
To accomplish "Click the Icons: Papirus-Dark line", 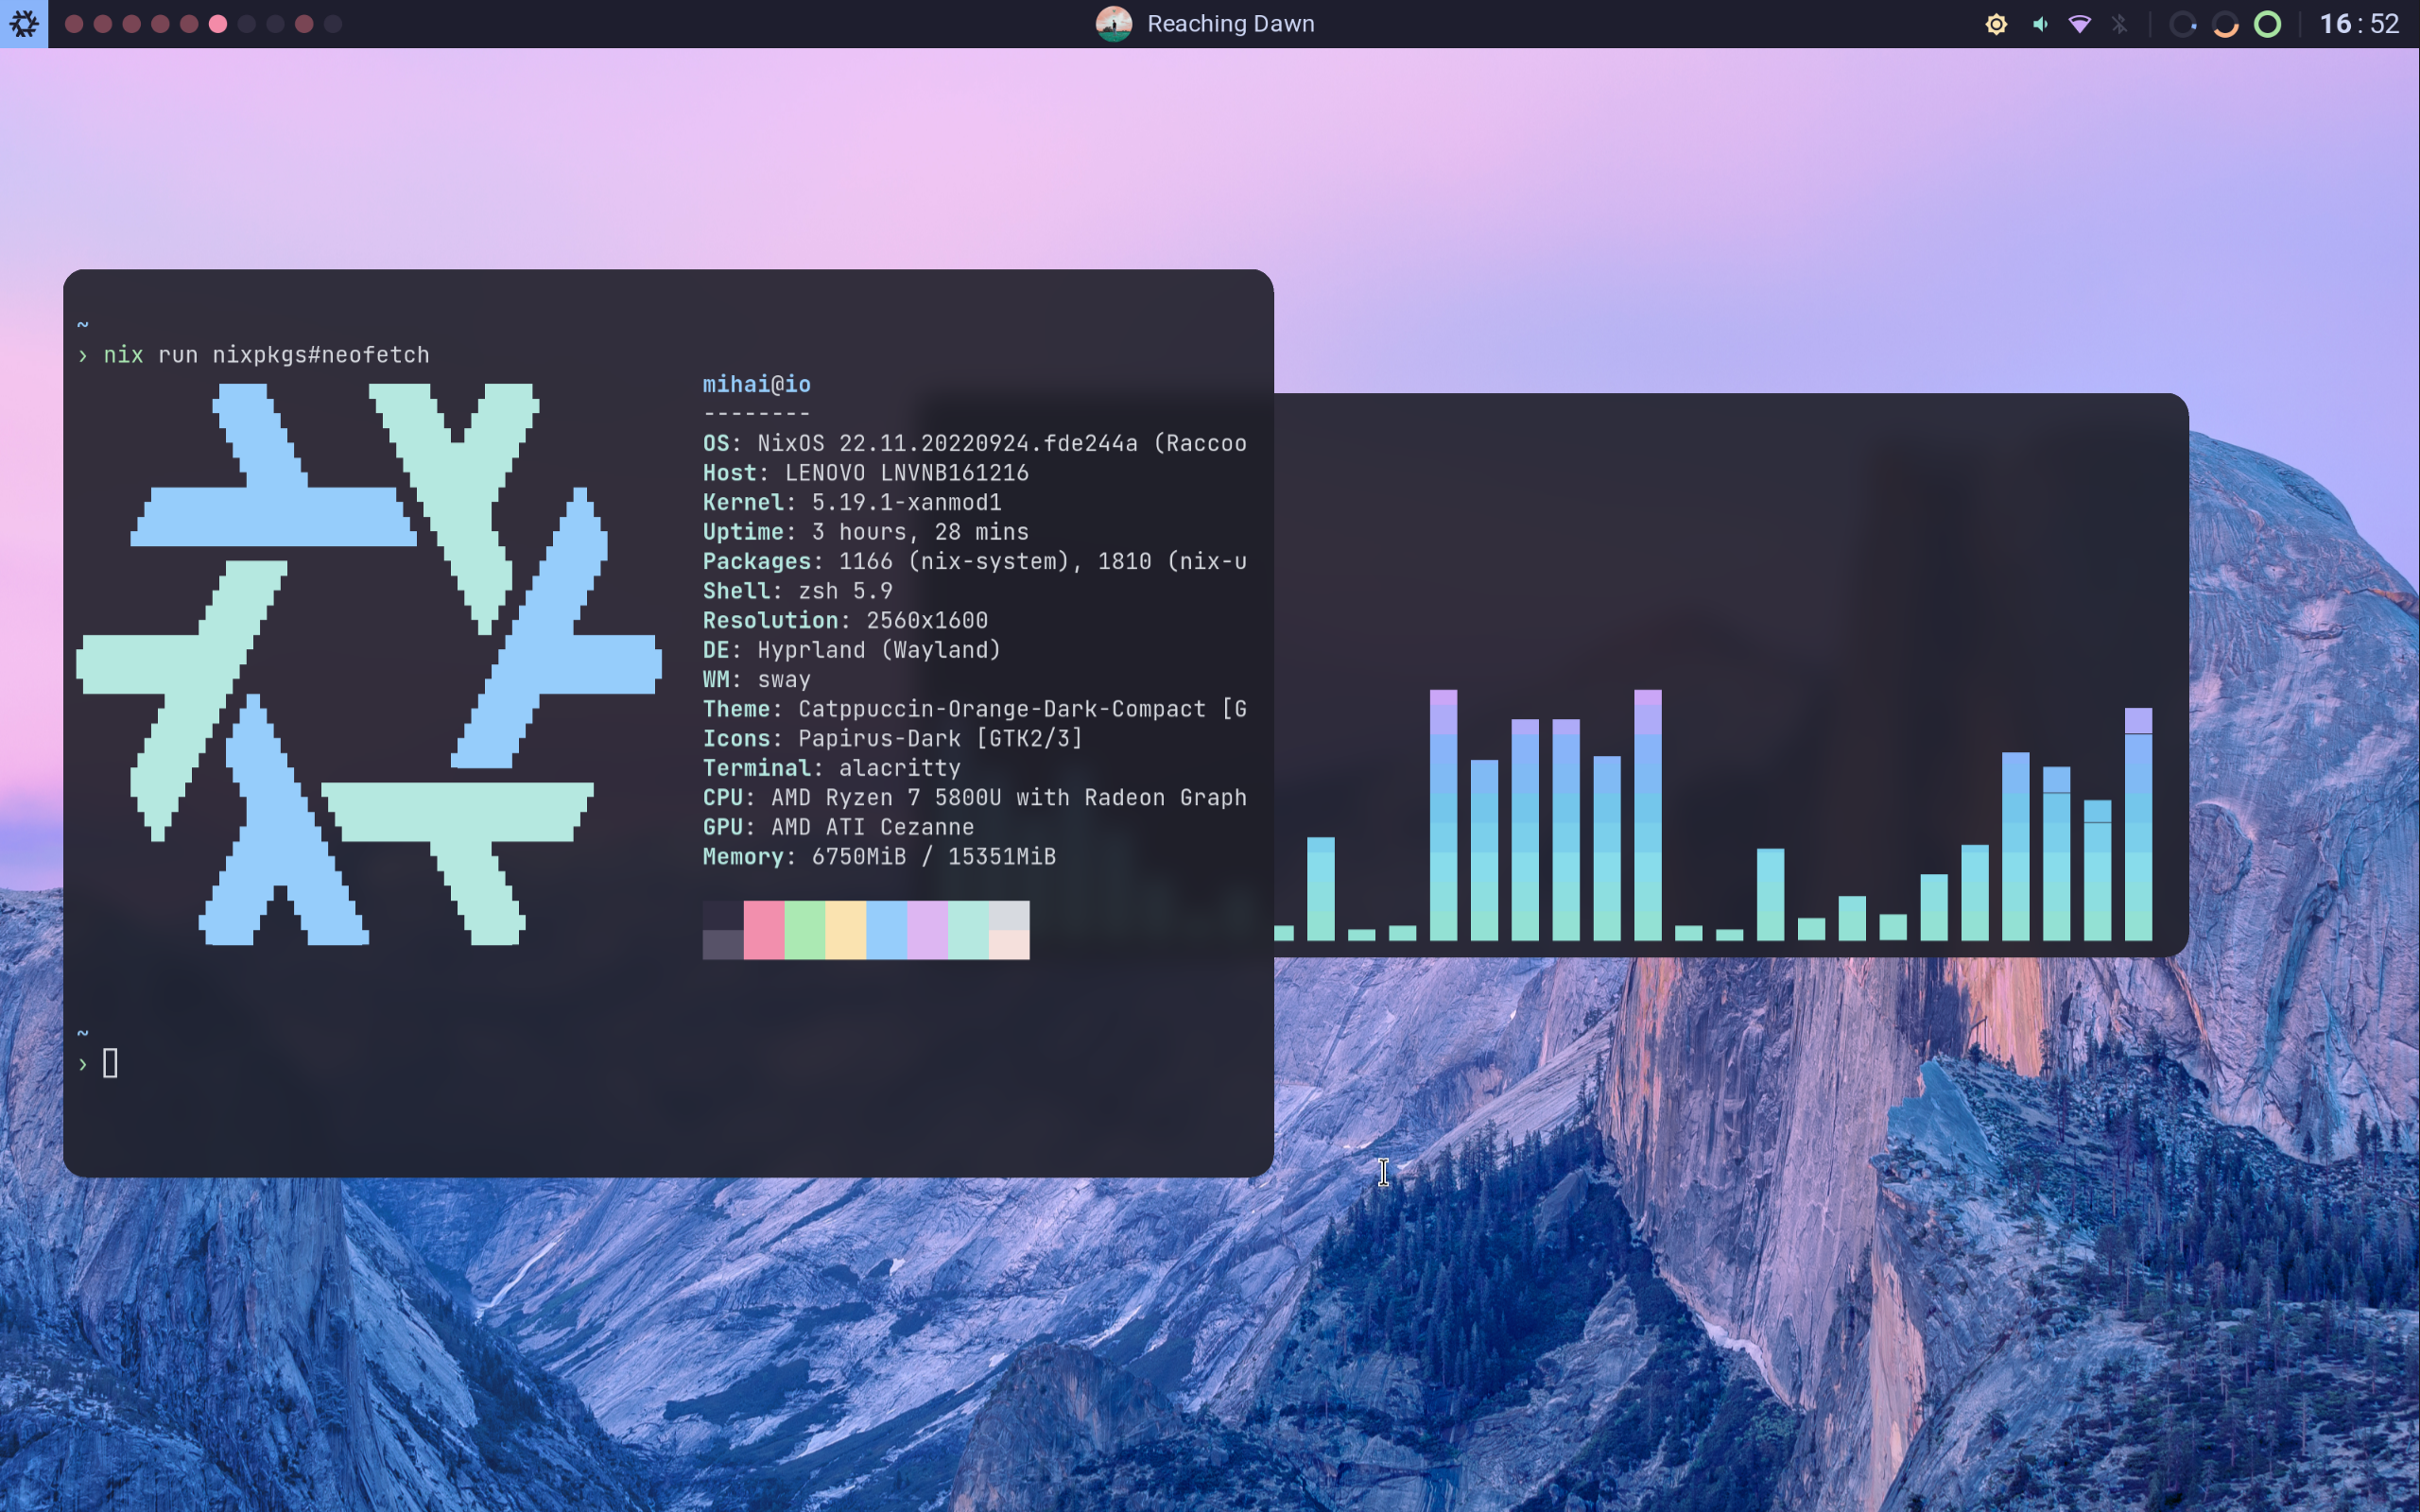I will coord(893,738).
